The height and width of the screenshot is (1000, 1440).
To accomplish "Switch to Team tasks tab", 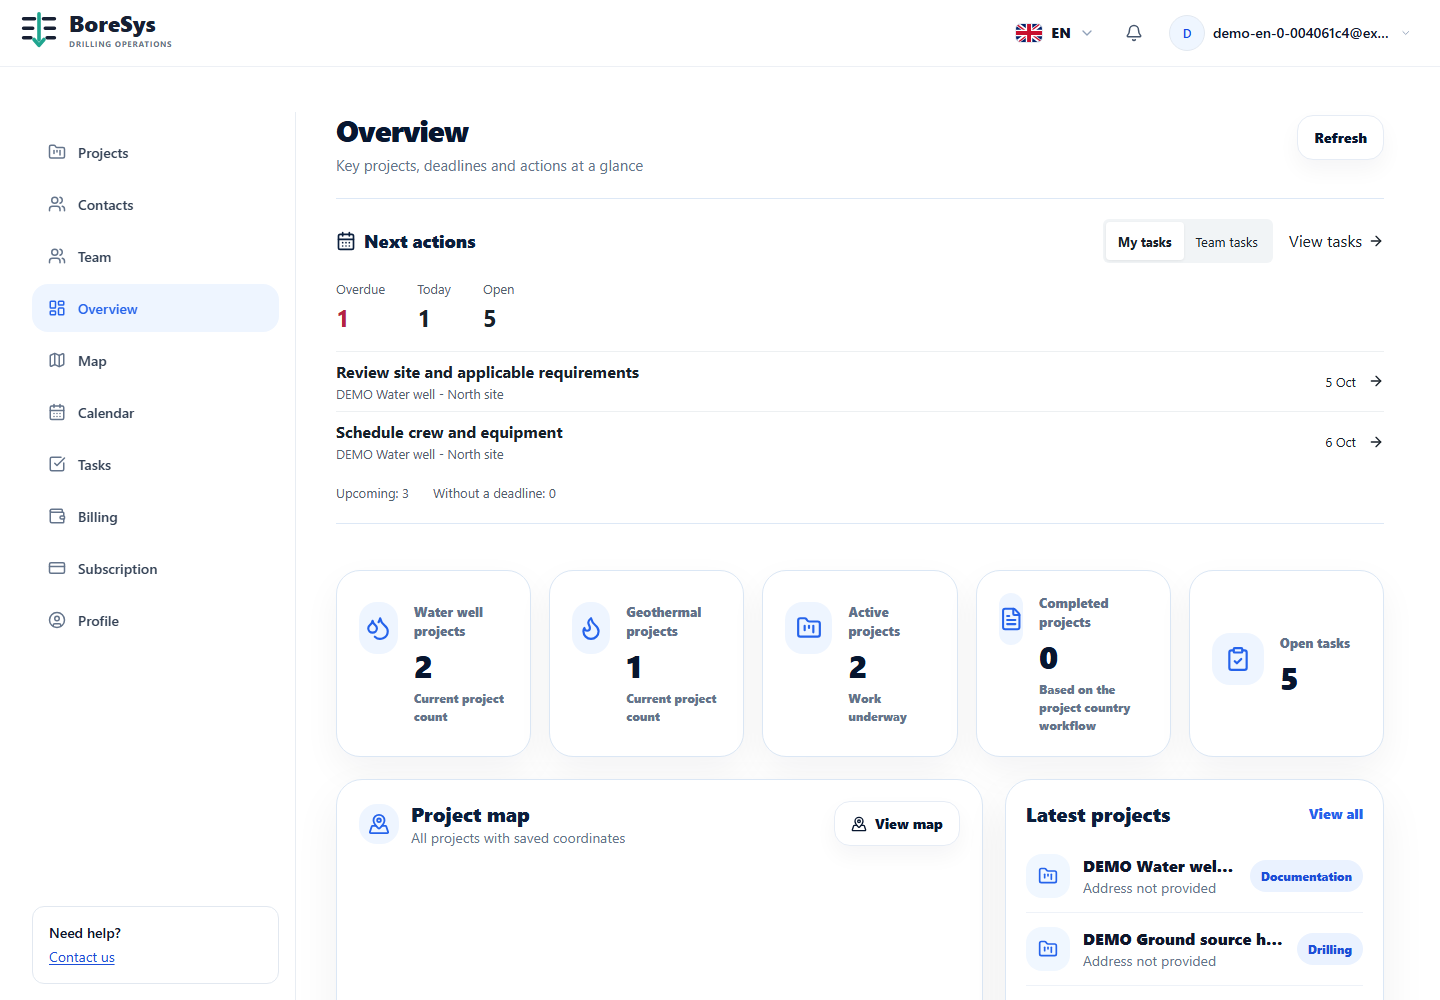I will [1227, 242].
